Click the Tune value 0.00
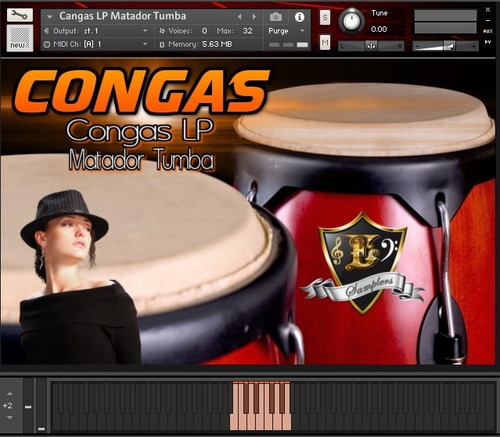 coord(379,29)
